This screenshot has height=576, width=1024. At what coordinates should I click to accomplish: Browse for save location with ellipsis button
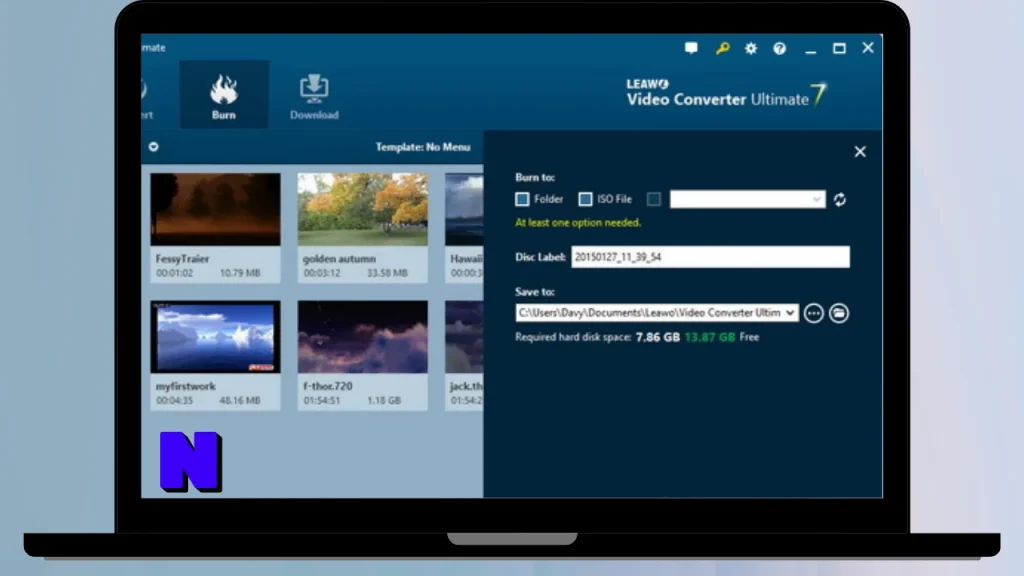click(814, 313)
